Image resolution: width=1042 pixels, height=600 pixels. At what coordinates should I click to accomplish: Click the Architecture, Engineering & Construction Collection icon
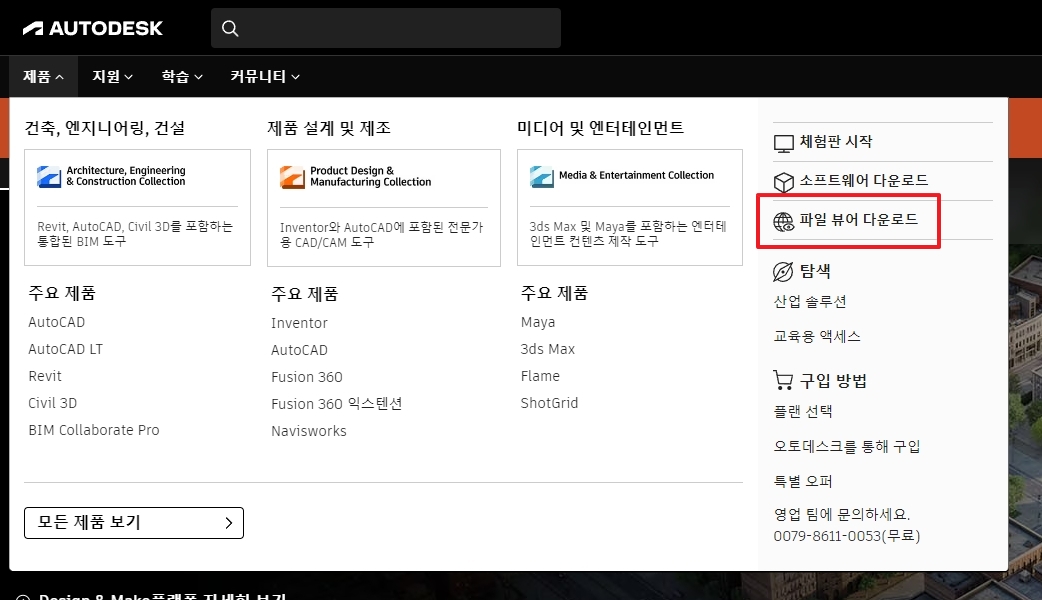[49, 177]
